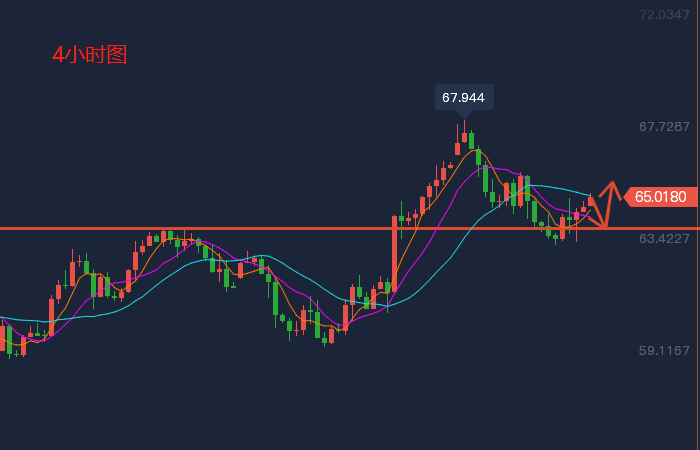Click the pointer triangle below the 67.944 tooltip

(464, 115)
